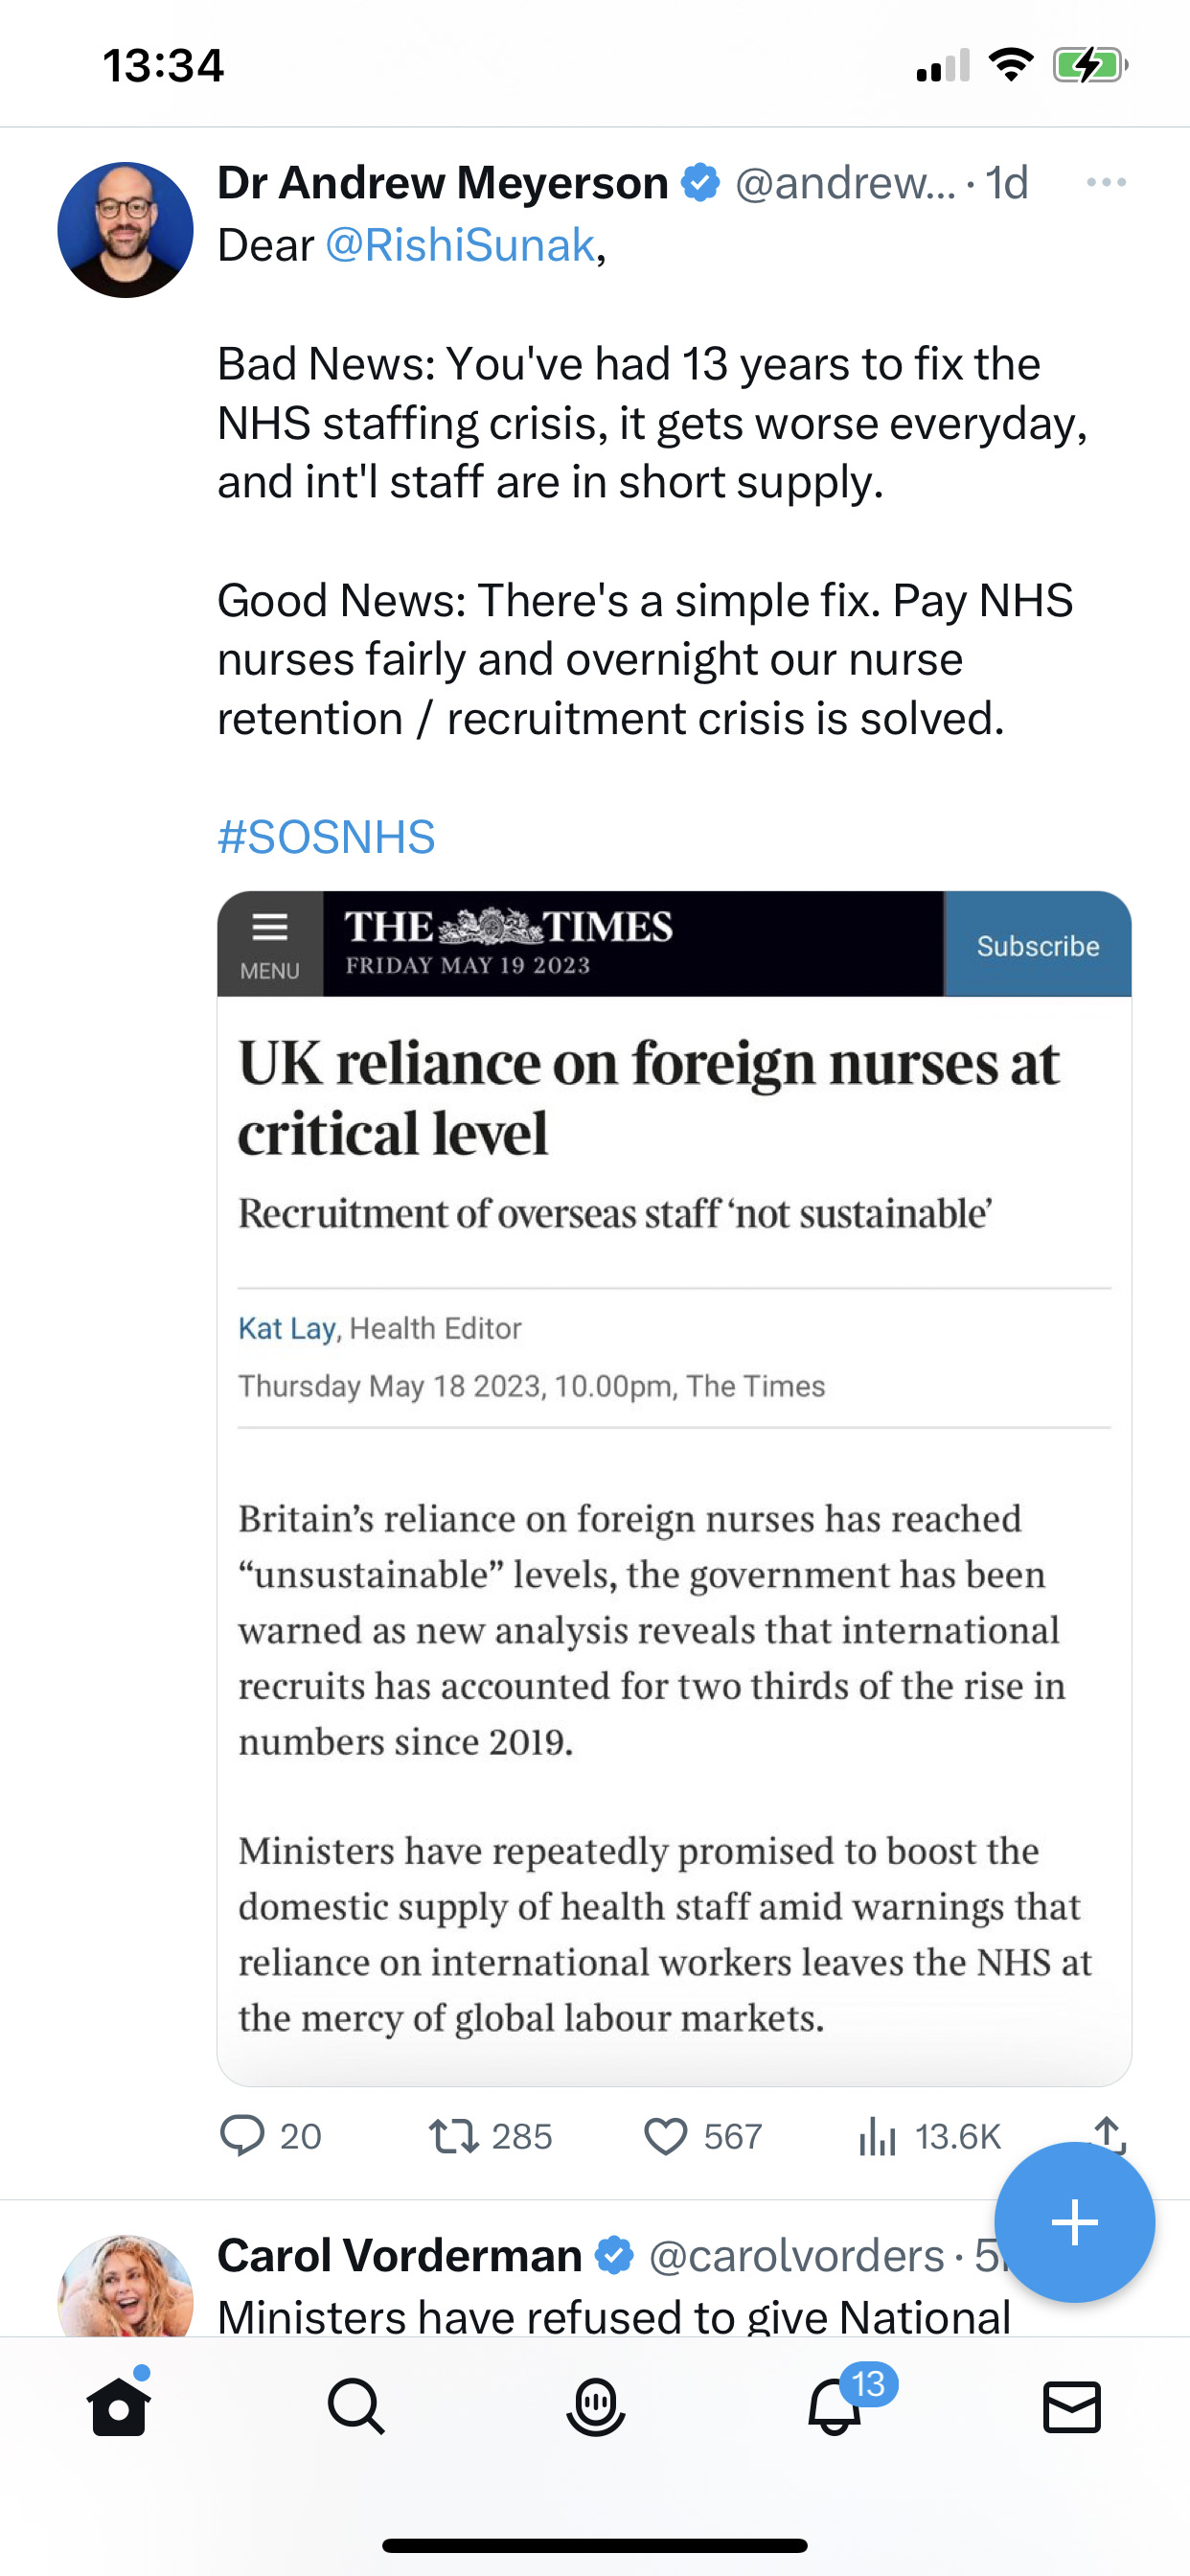Open Search tab in bottom bar
1190x2576 pixels.
pyautogui.click(x=357, y=2405)
